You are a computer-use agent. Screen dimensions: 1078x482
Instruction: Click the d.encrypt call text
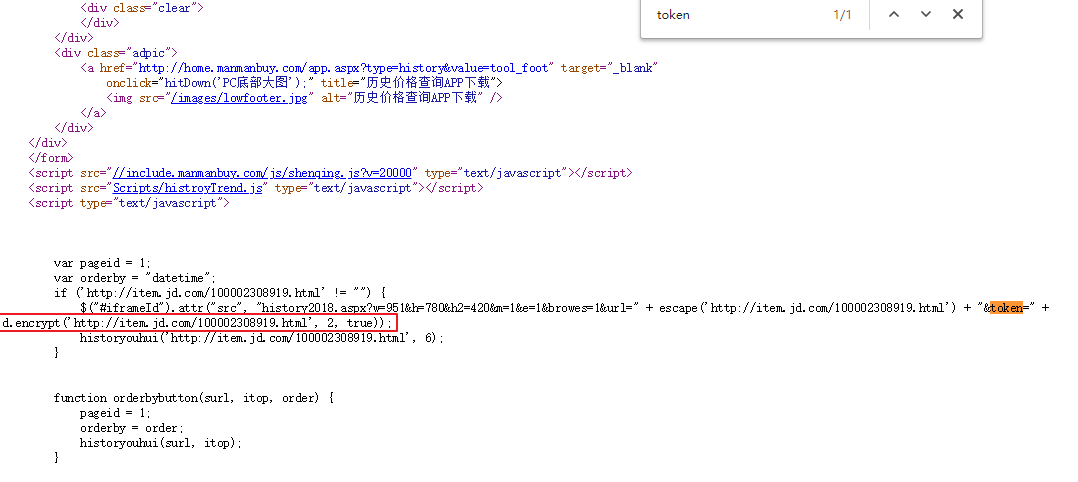(x=197, y=323)
